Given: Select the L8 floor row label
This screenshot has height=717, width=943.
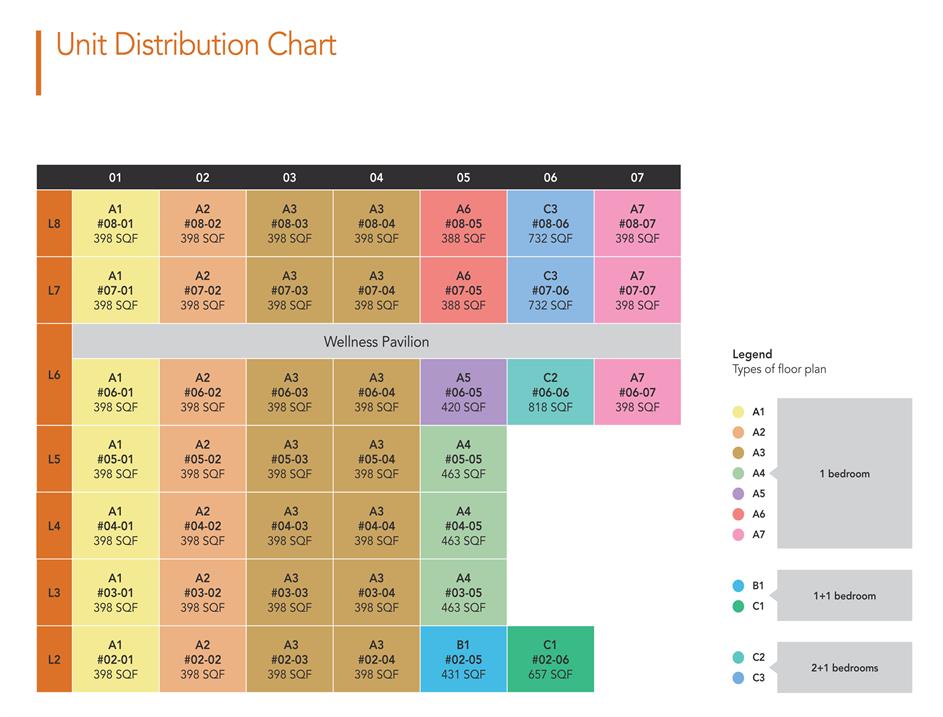Looking at the screenshot, I should pyautogui.click(x=54, y=224).
